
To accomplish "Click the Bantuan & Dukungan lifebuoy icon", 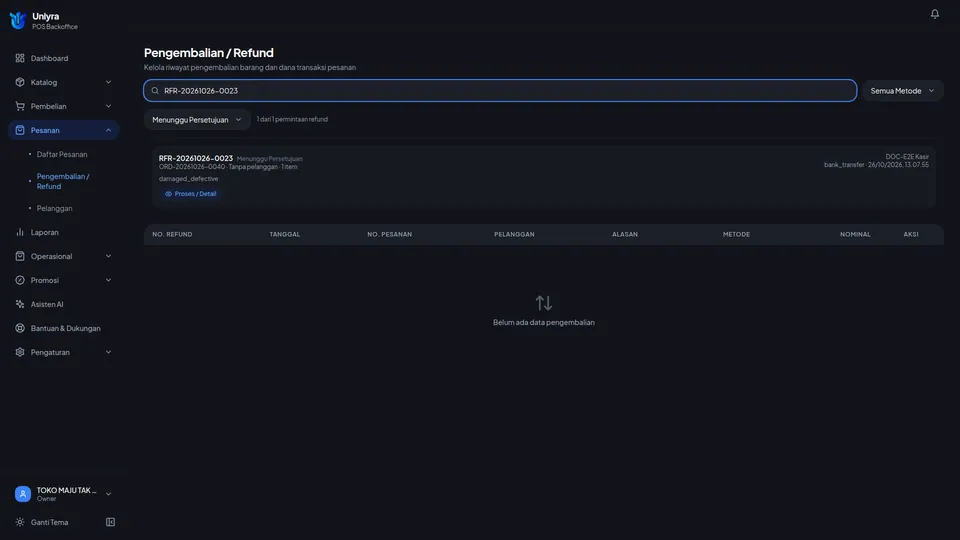I will click(x=20, y=328).
